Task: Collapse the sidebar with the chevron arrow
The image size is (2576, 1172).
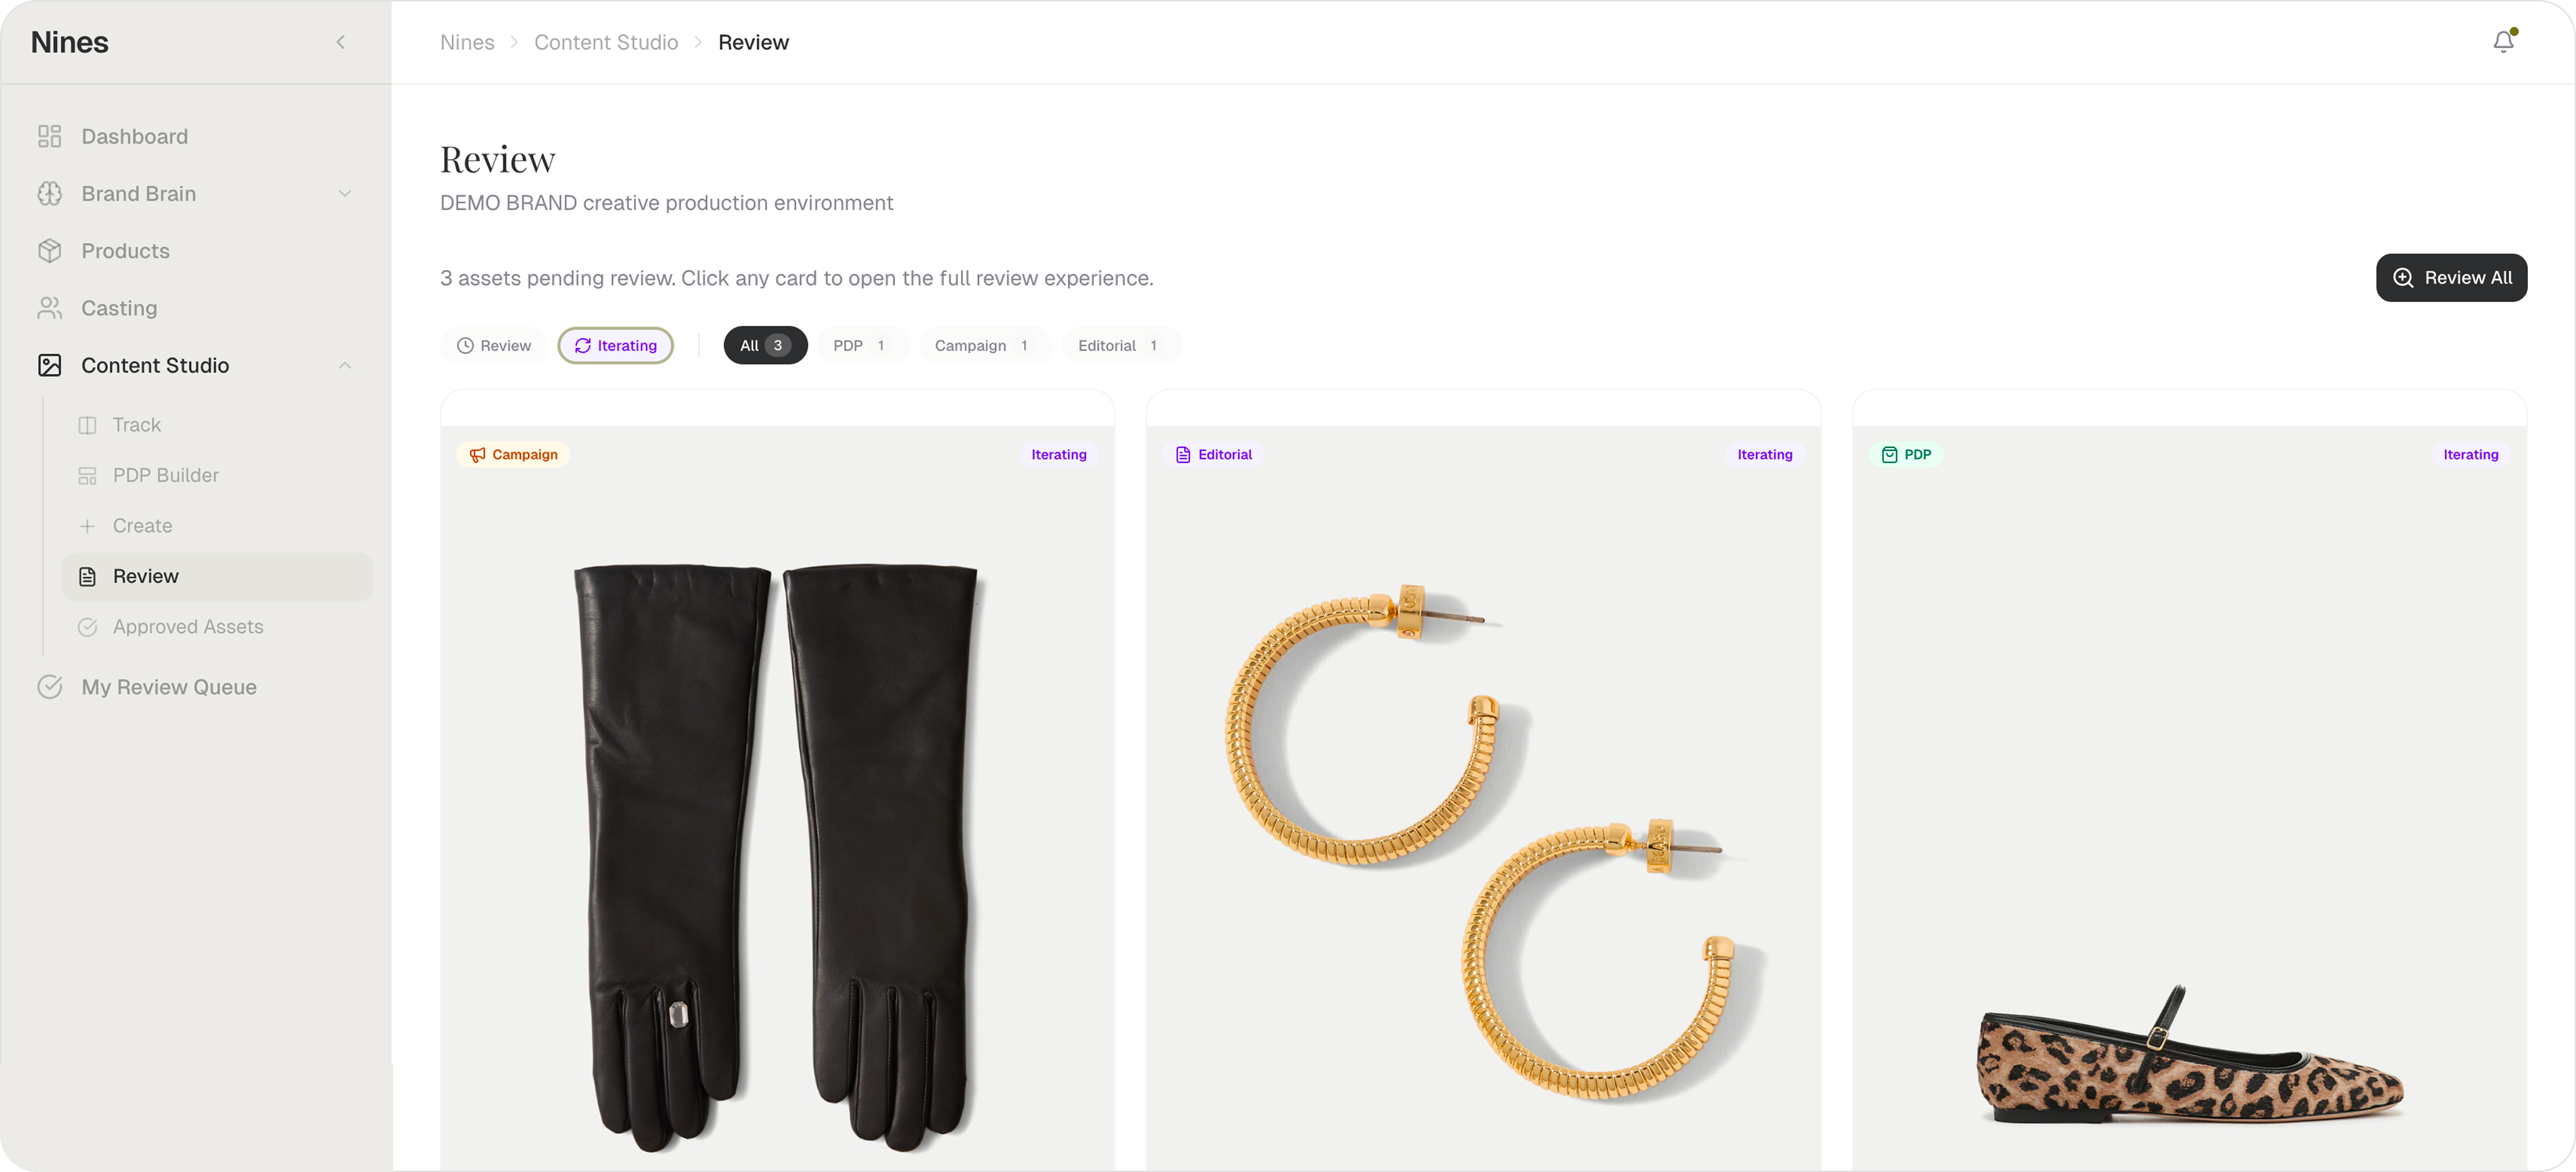Action: (x=341, y=42)
